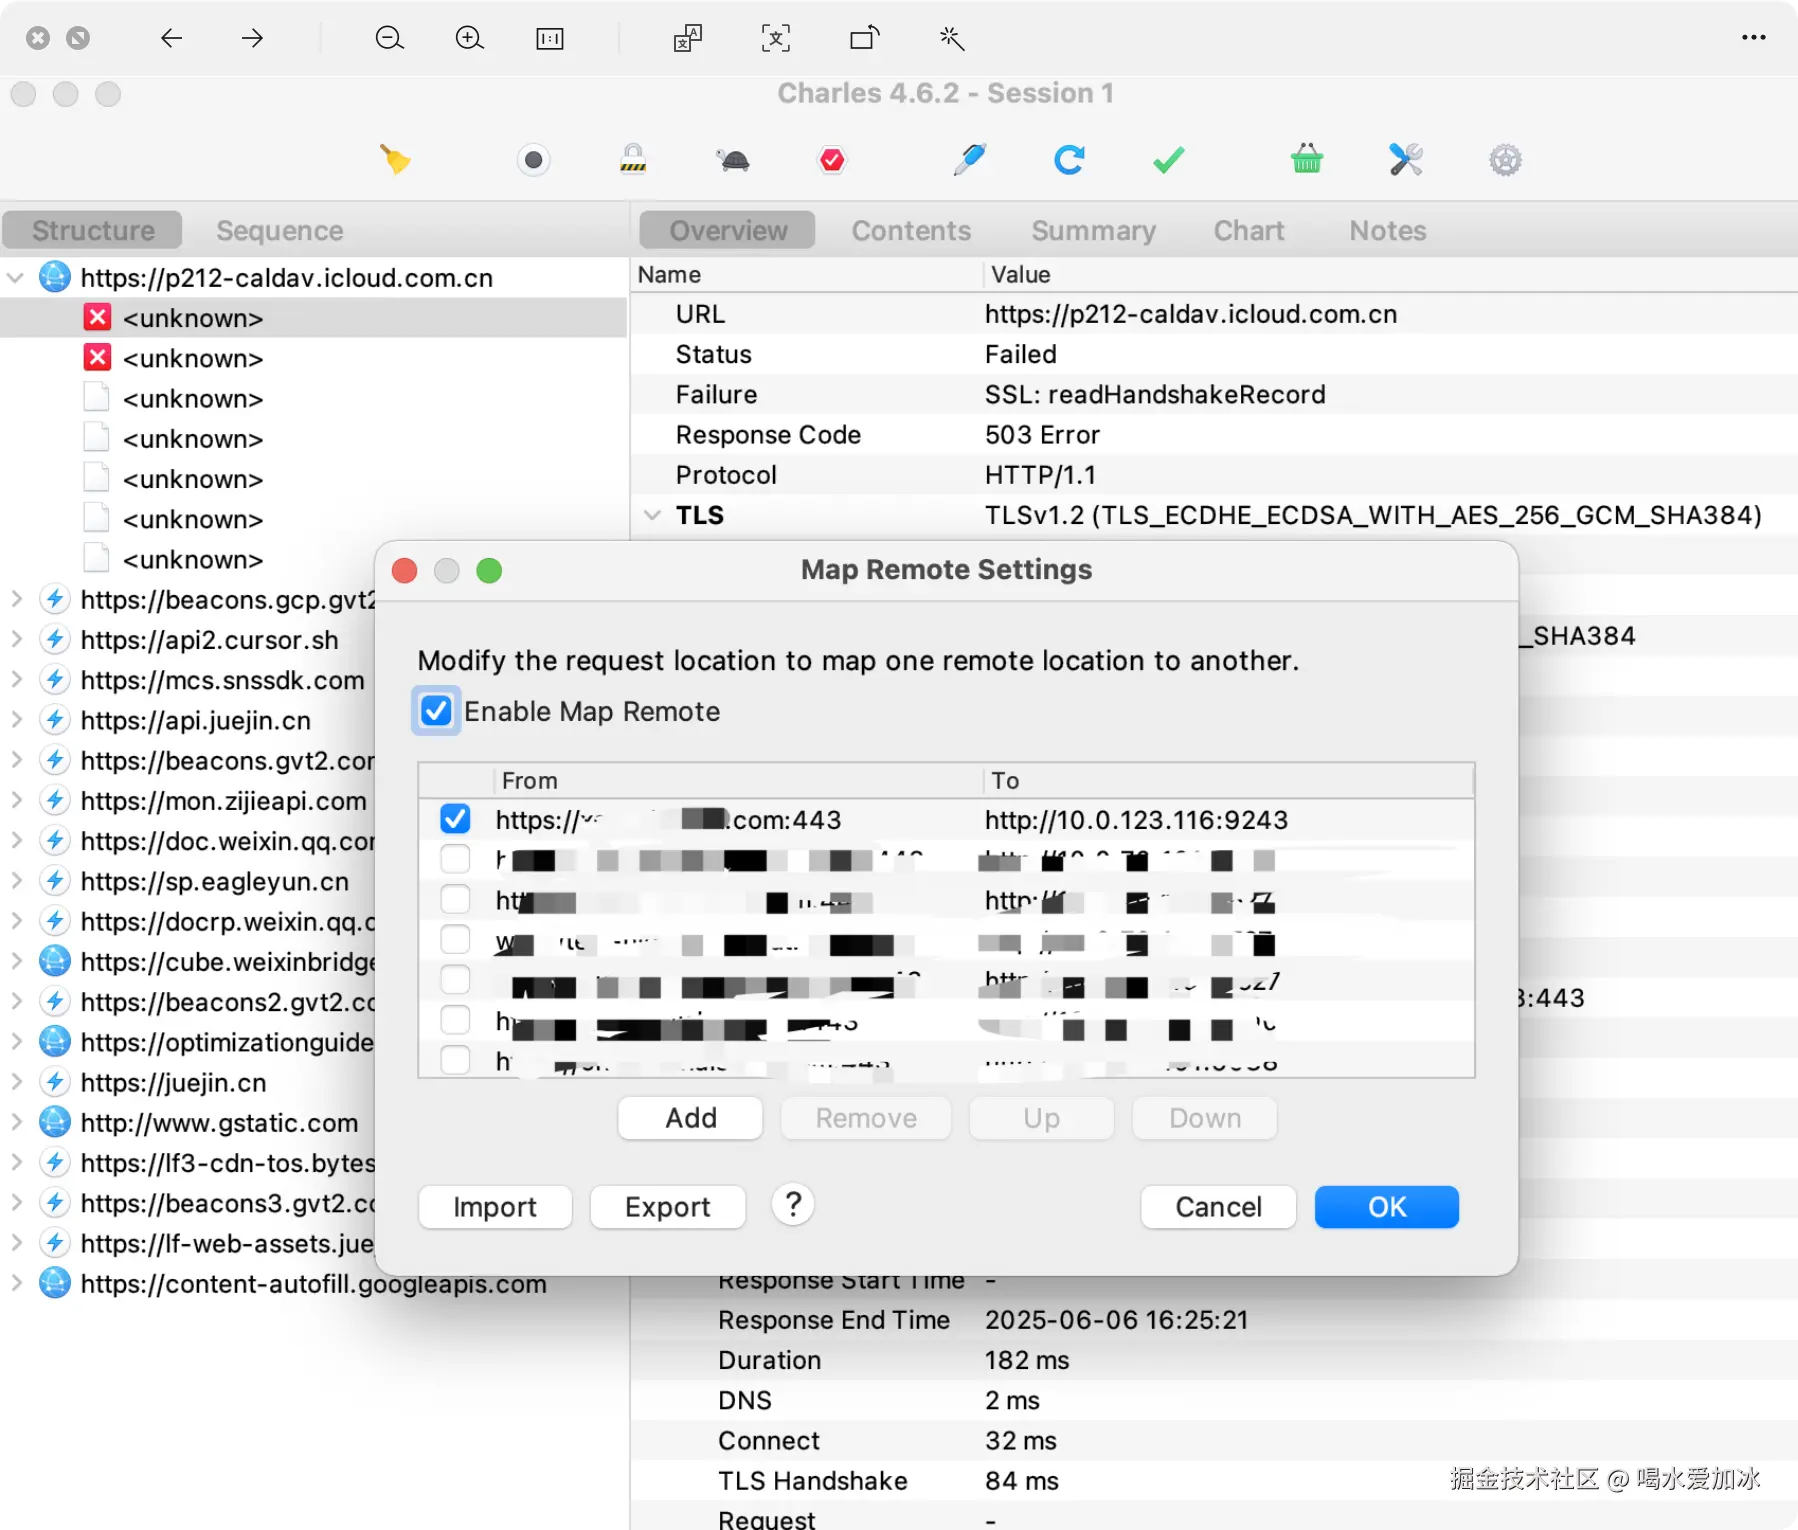
Task: Open the Notes tab
Action: 1387,230
